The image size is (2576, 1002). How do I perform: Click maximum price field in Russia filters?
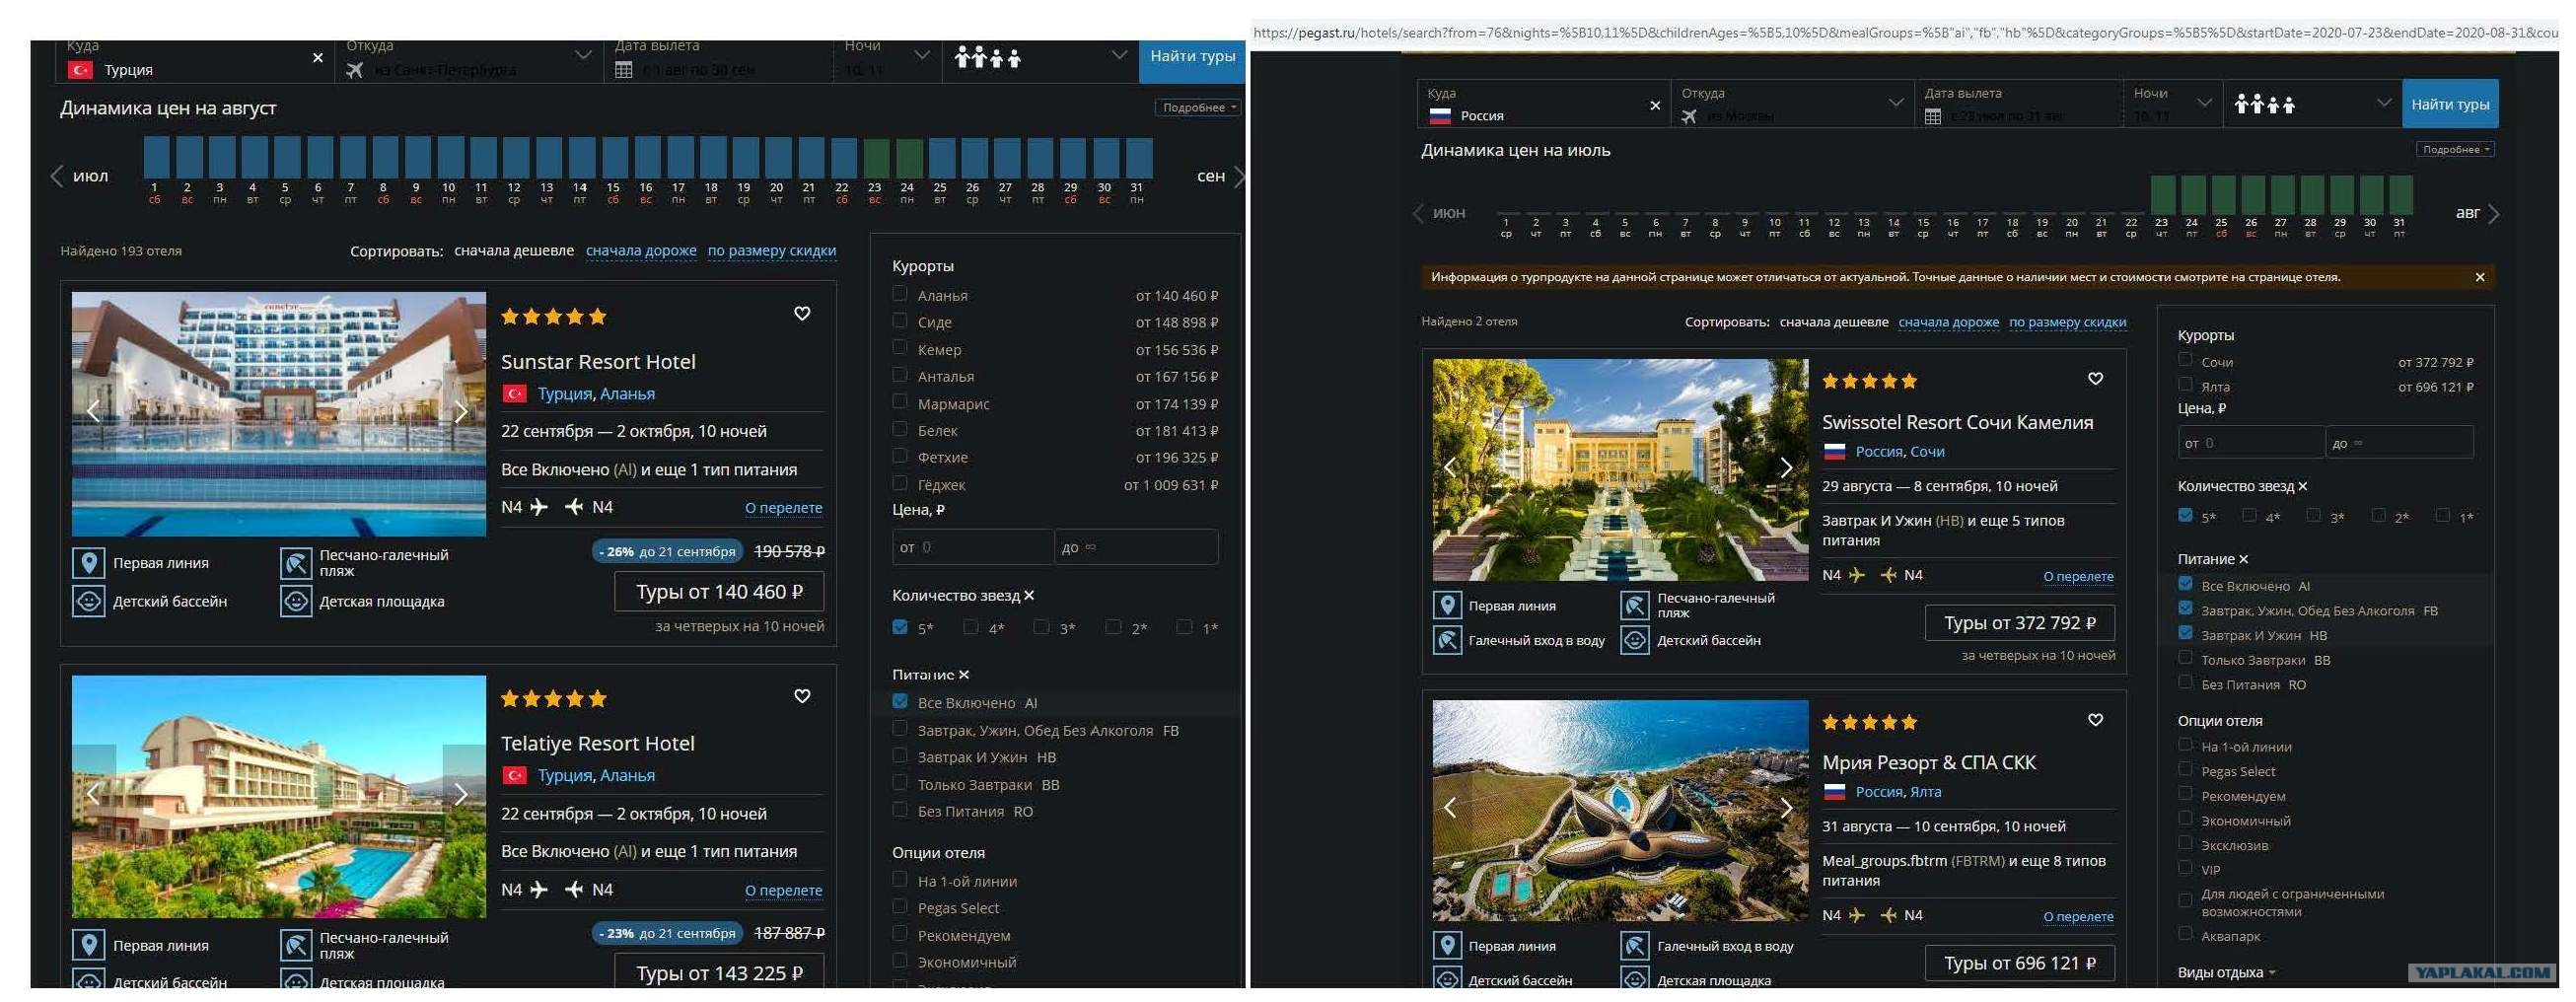tap(2399, 443)
